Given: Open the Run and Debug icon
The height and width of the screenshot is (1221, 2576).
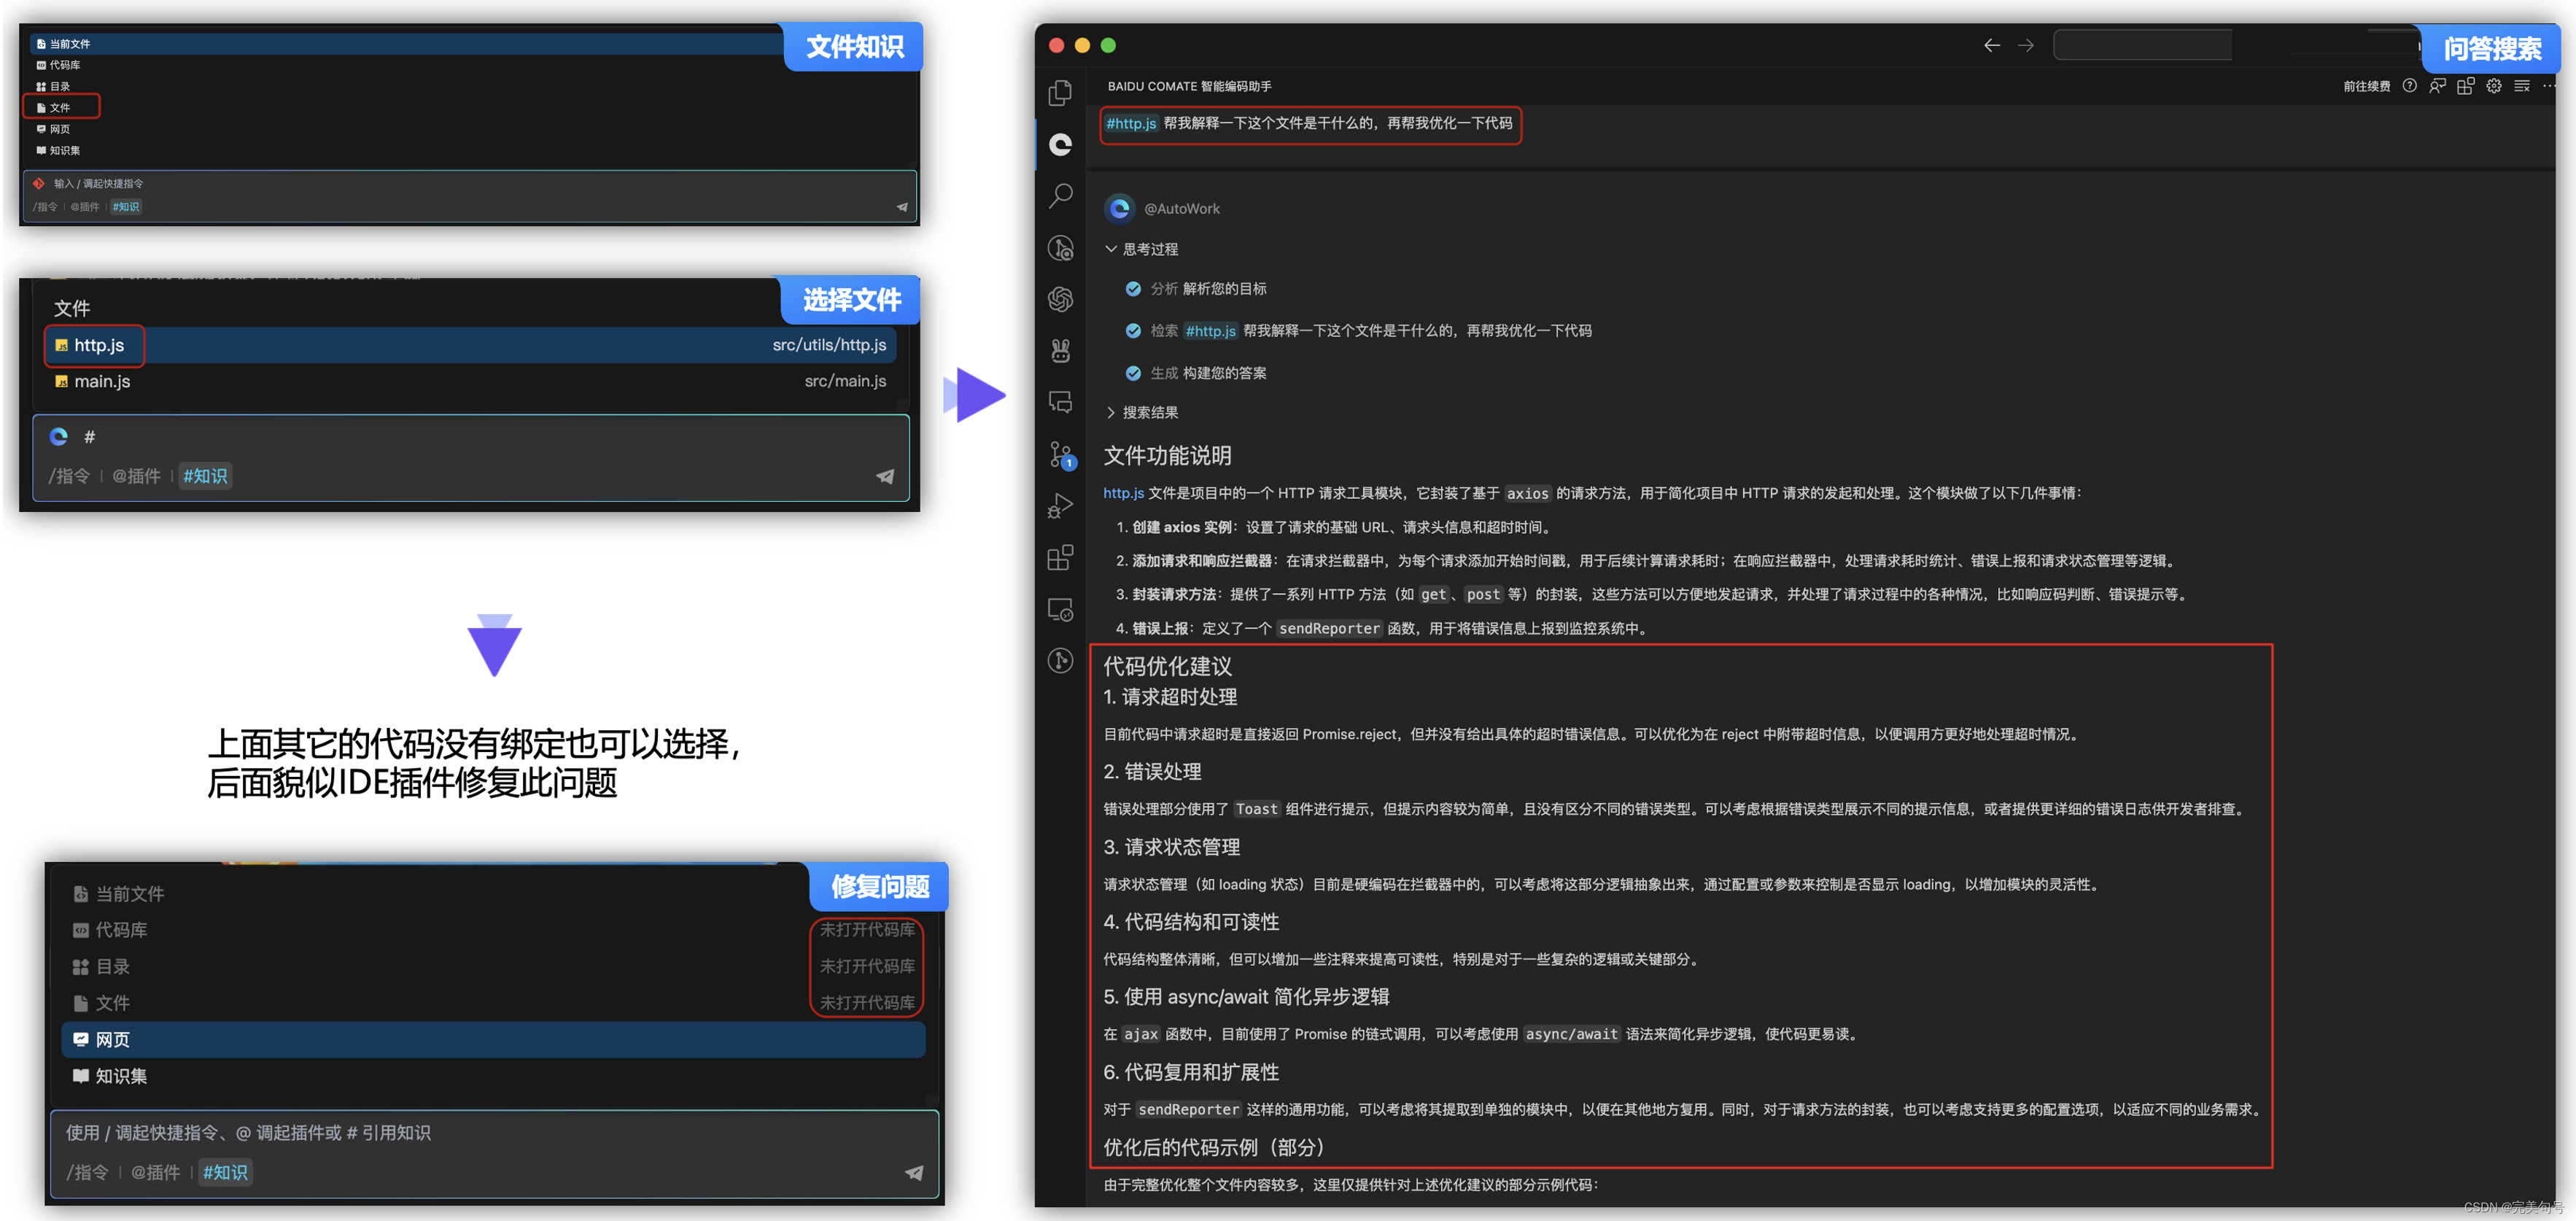Looking at the screenshot, I should tap(1060, 506).
